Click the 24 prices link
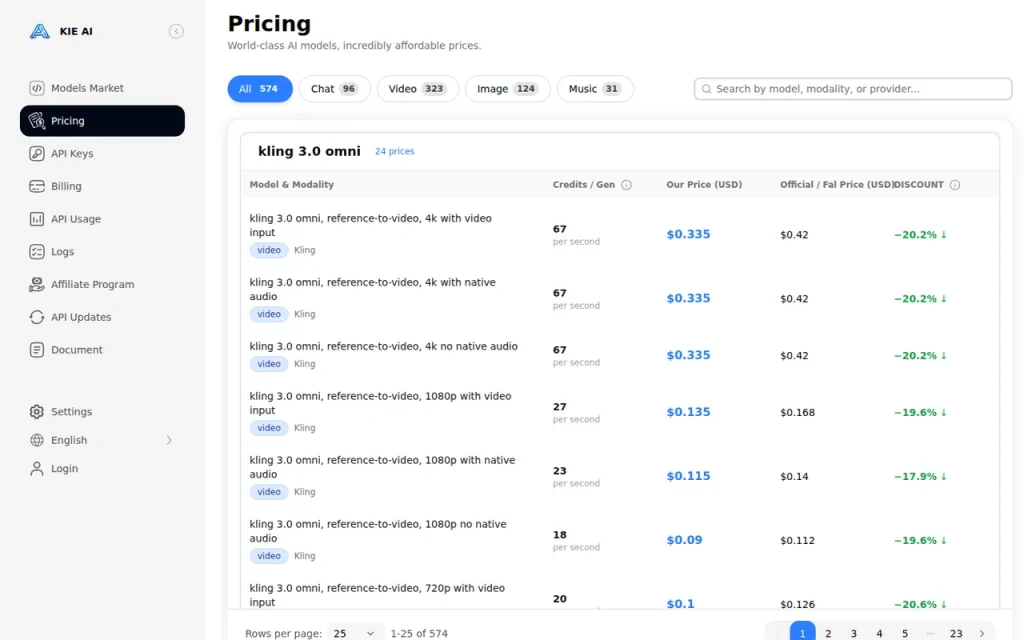The width and height of the screenshot is (1024, 640). pos(394,151)
